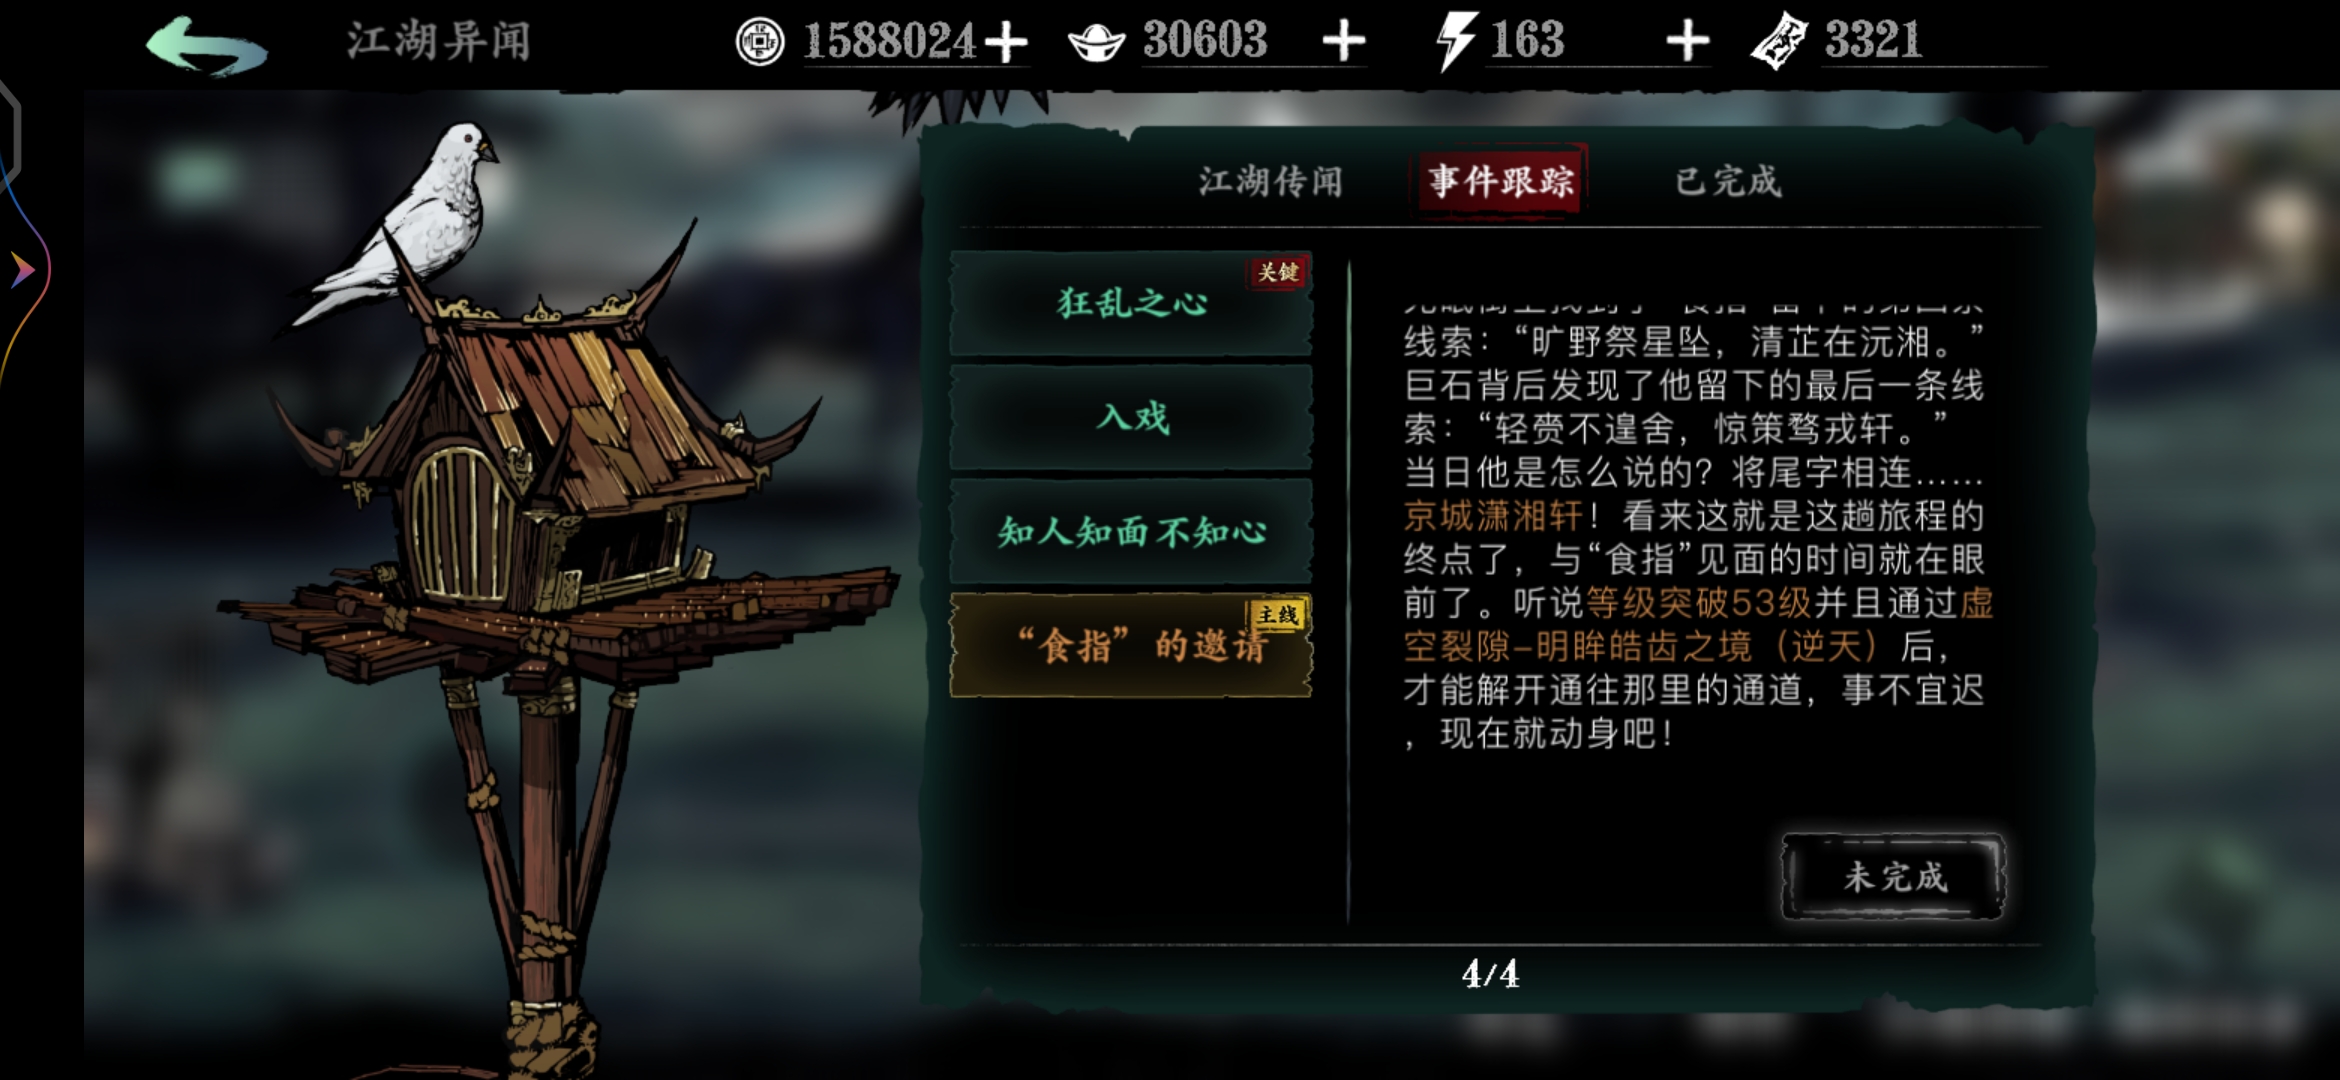The height and width of the screenshot is (1080, 2340).
Task: Select quest 知人知面不知心
Action: point(1131,531)
